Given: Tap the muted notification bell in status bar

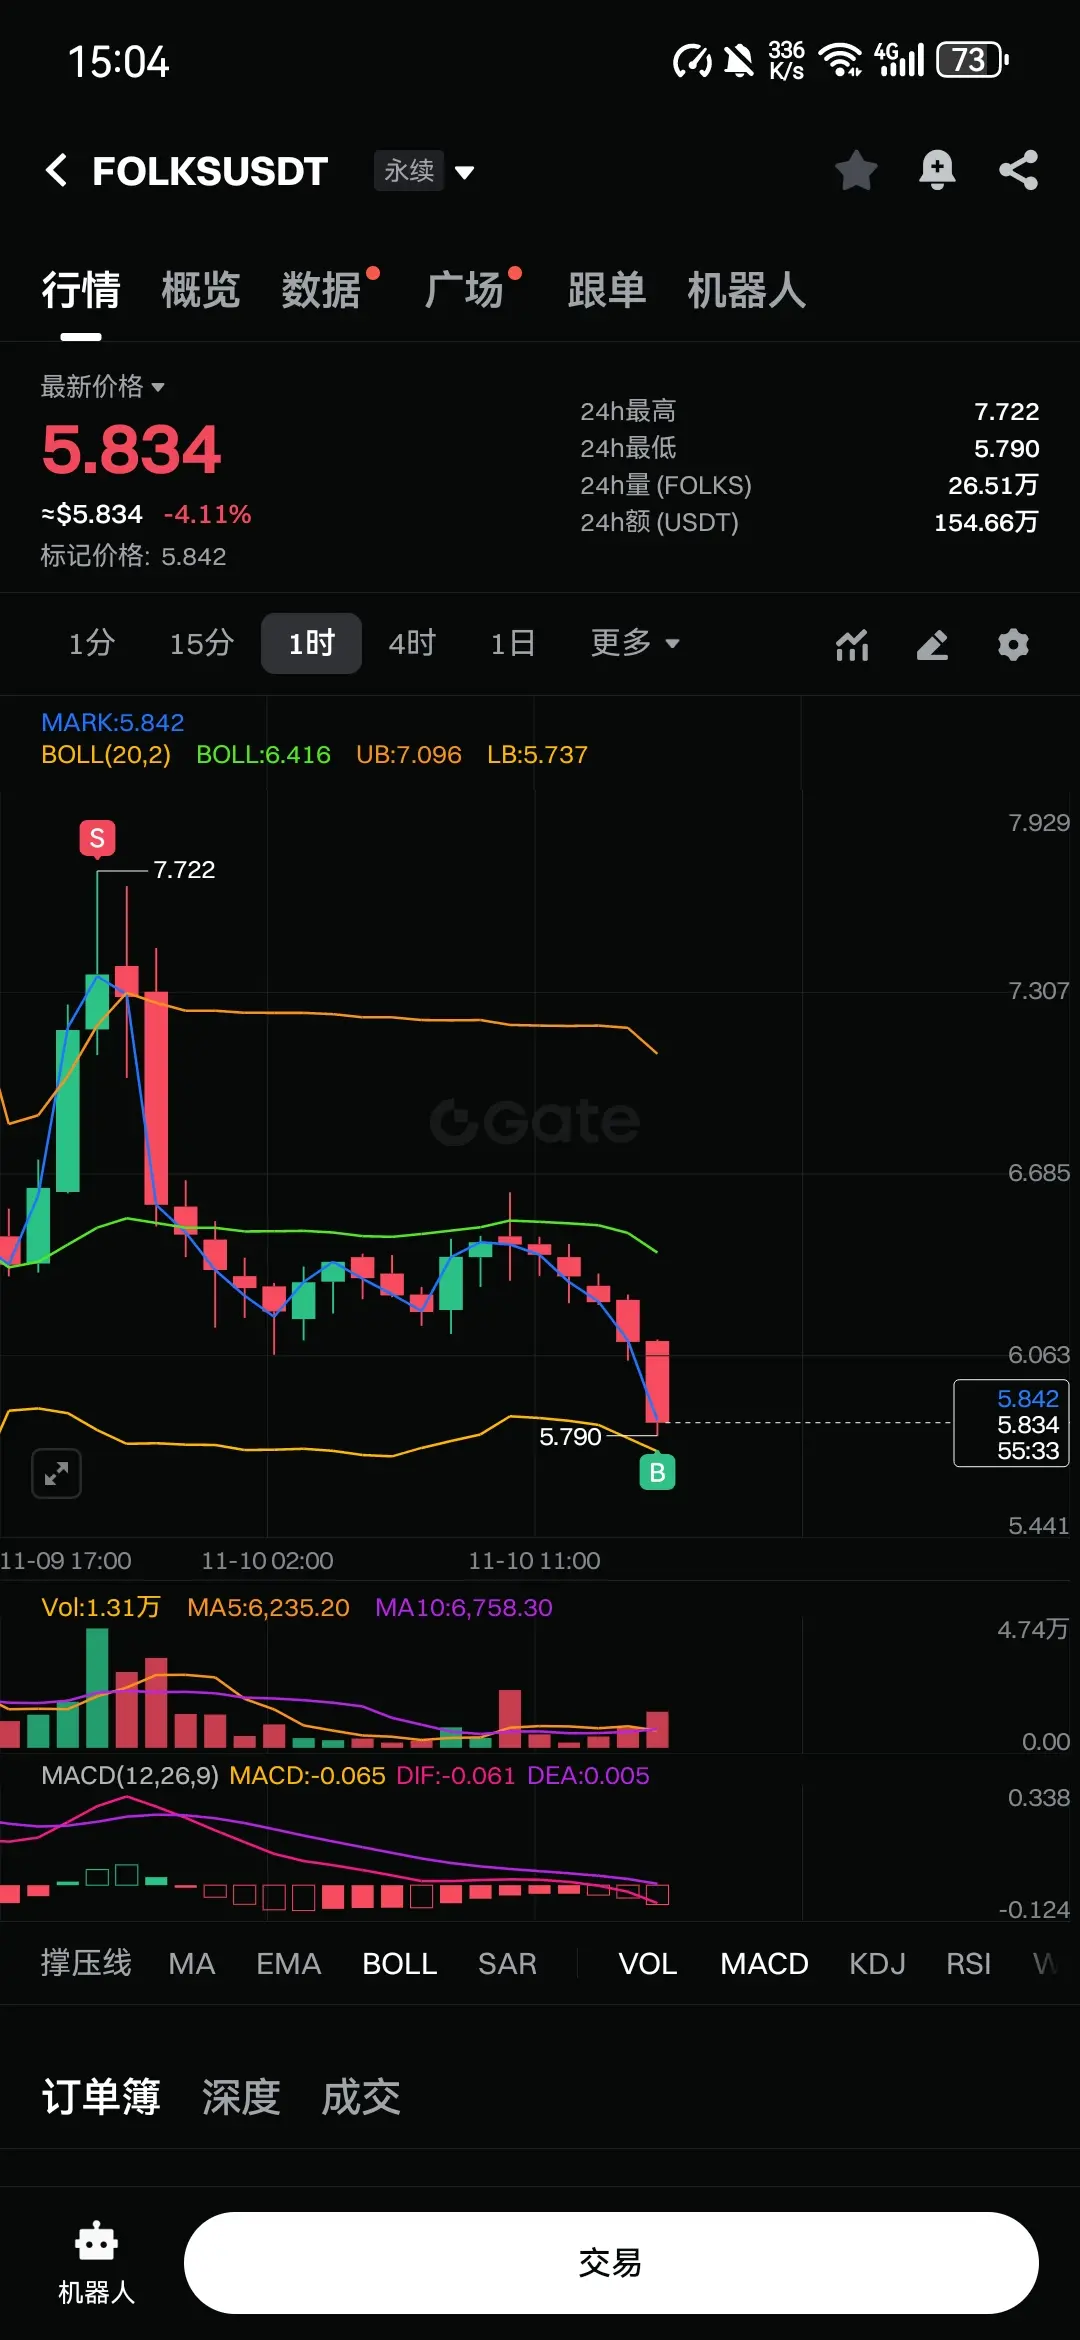Looking at the screenshot, I should 739,60.
